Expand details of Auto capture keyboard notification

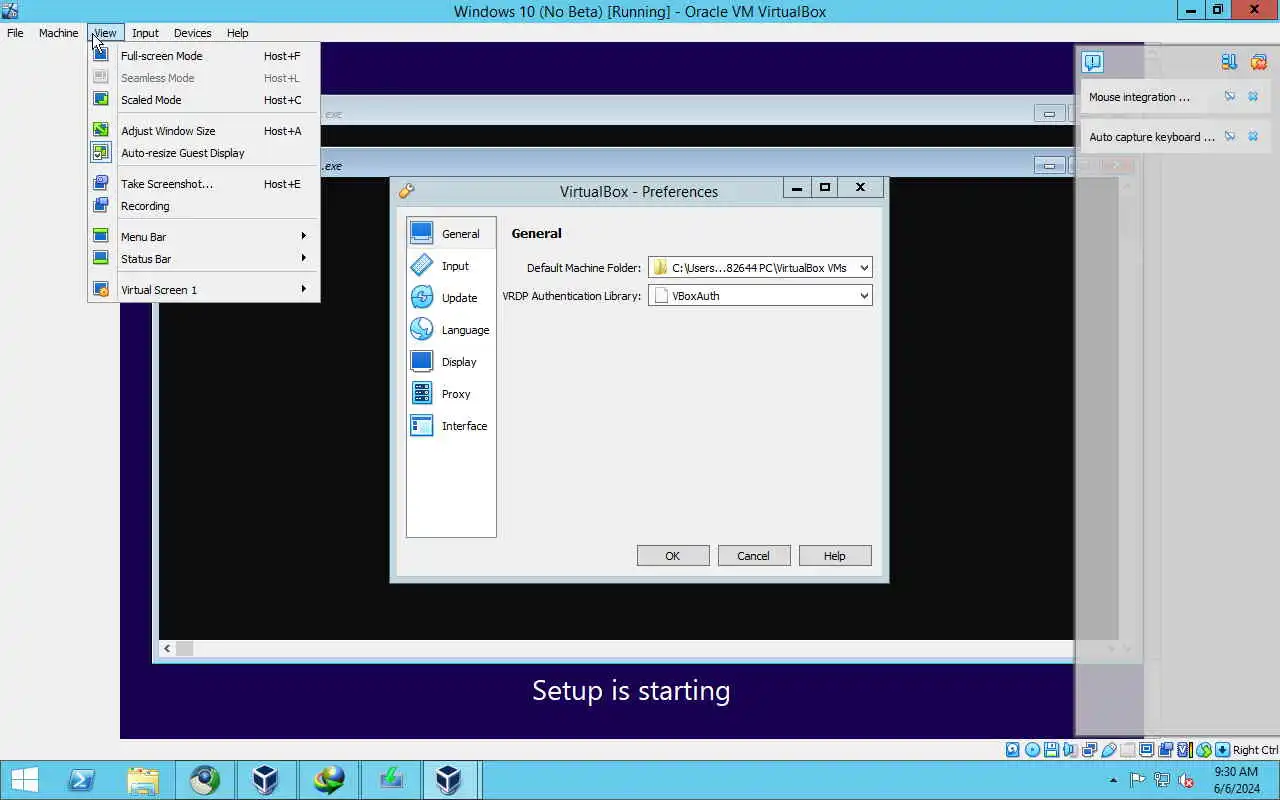click(x=1230, y=137)
